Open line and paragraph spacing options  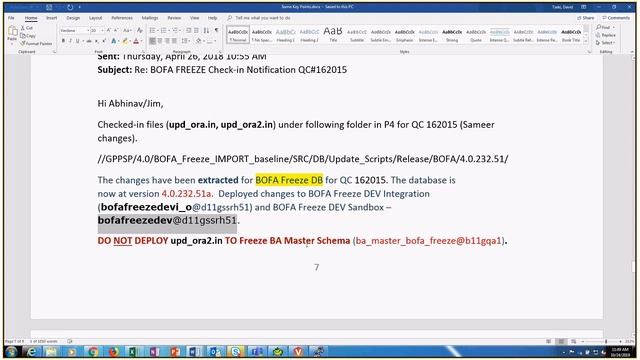186,41
